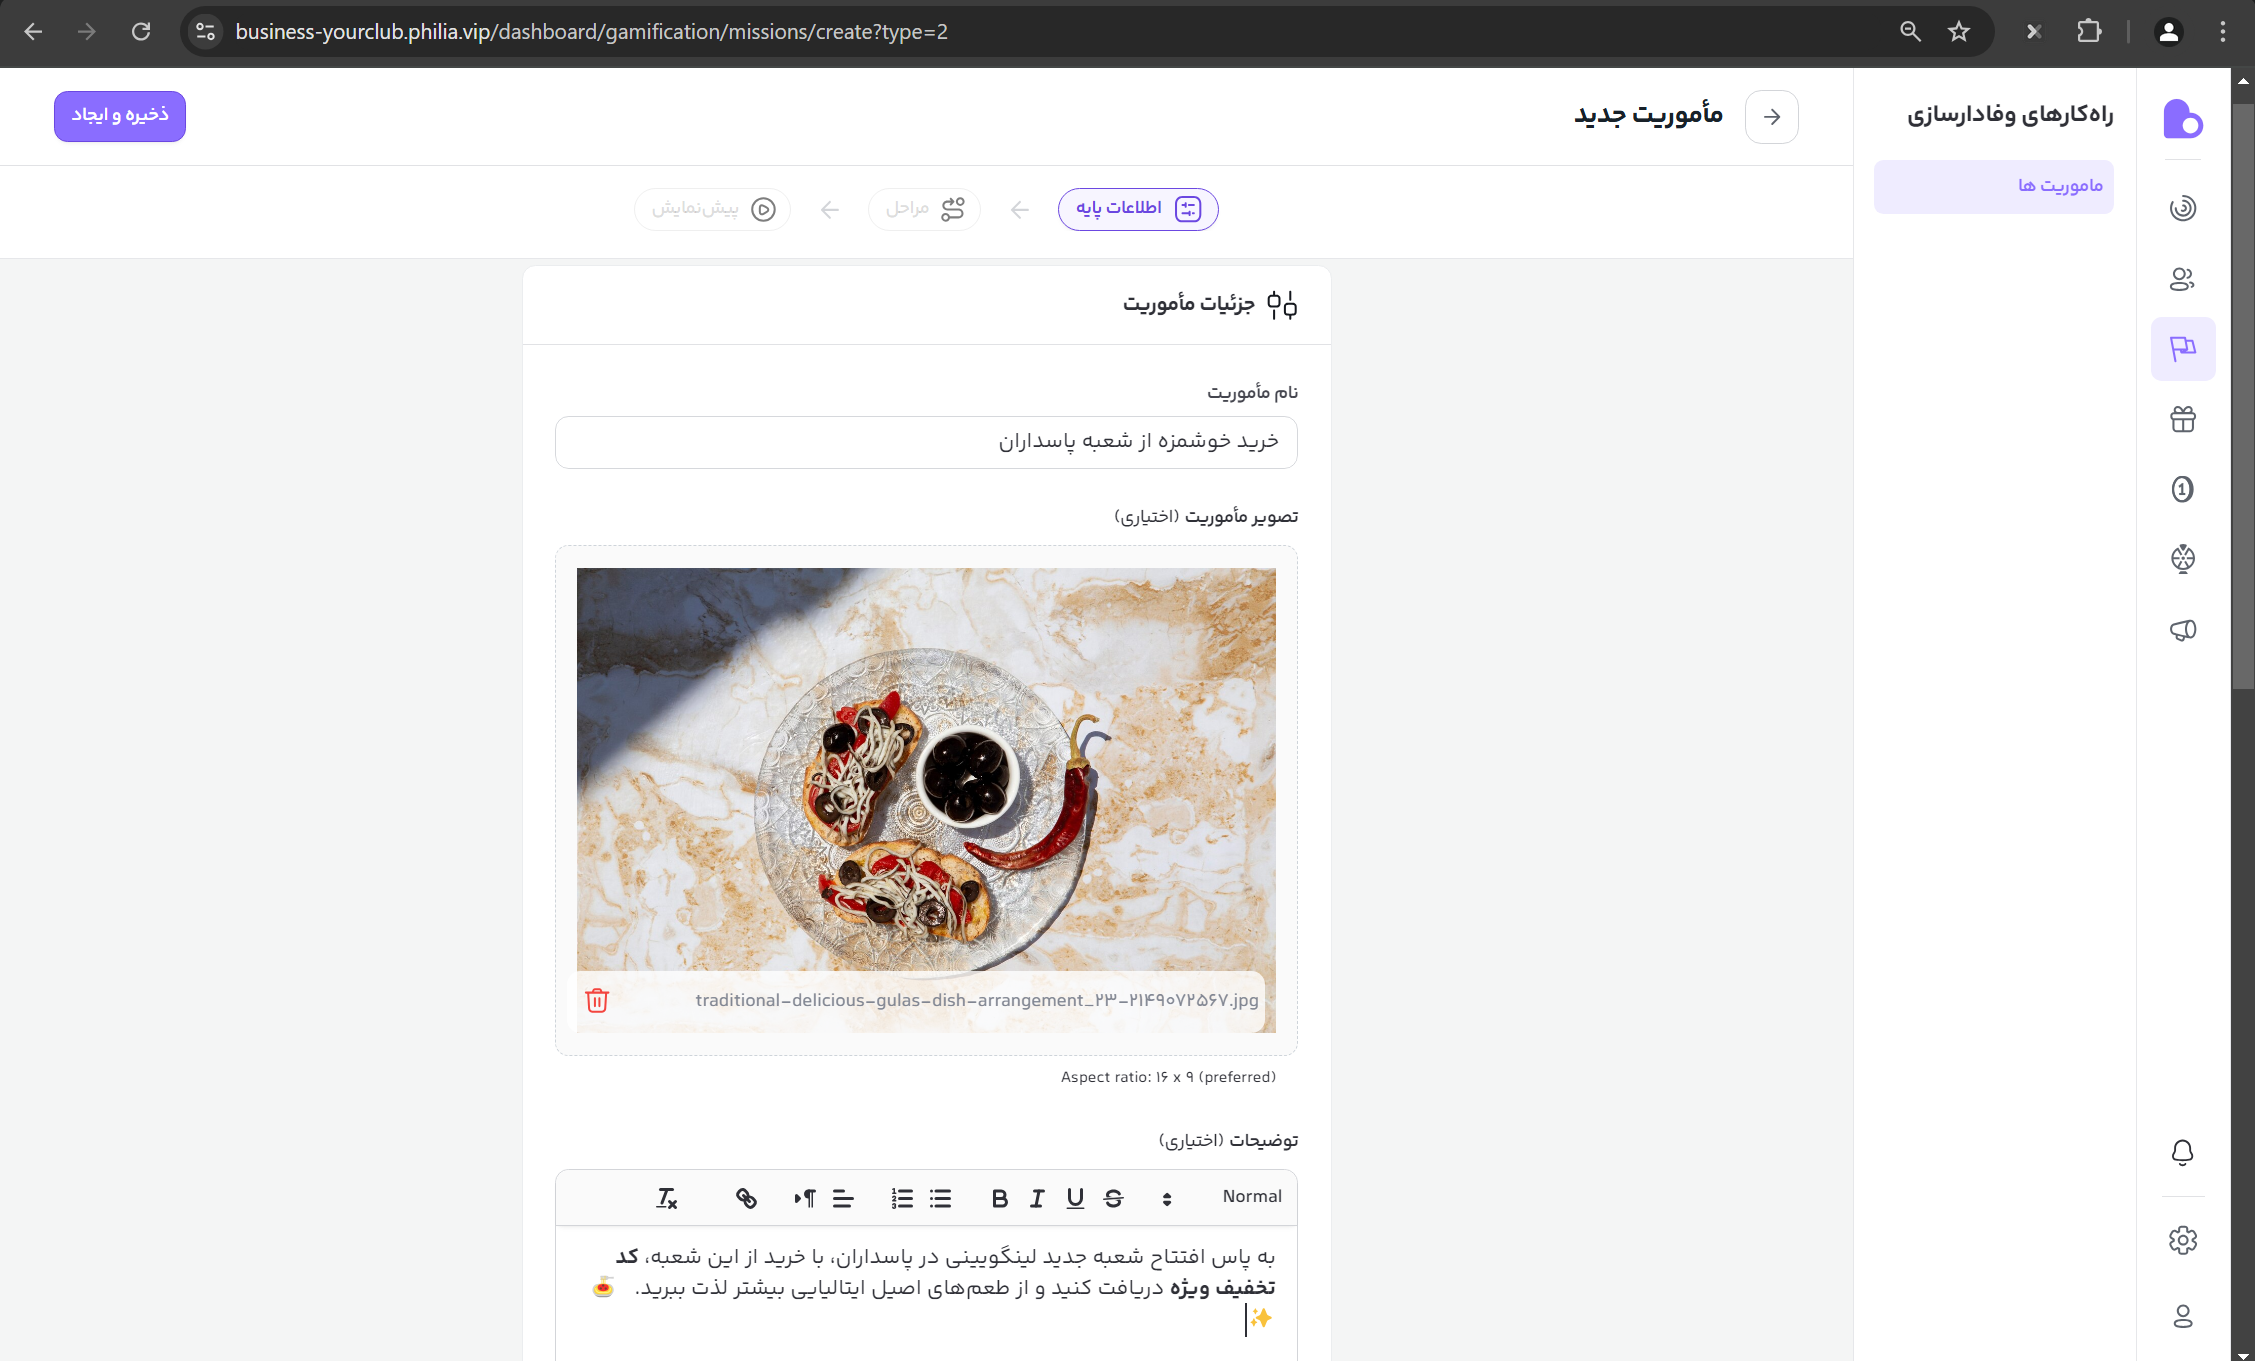Switch to the پیش‌نمایش preview tab
This screenshot has height=1361, width=2255.
pyautogui.click(x=712, y=209)
